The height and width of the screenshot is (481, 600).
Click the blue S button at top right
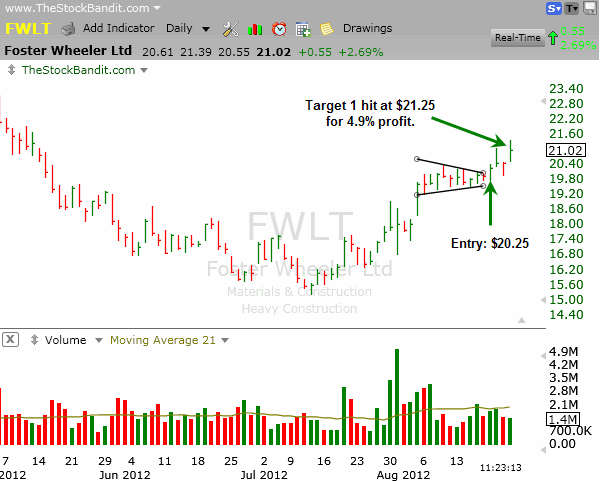553,8
